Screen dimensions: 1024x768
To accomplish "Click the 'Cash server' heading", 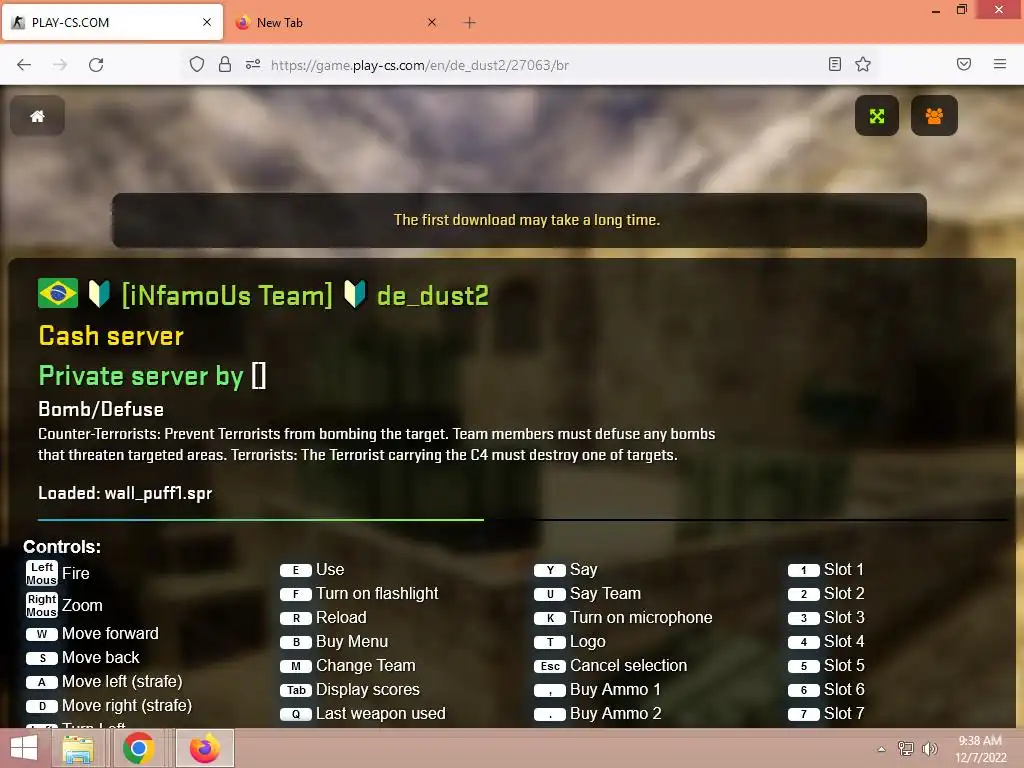I will [x=111, y=336].
